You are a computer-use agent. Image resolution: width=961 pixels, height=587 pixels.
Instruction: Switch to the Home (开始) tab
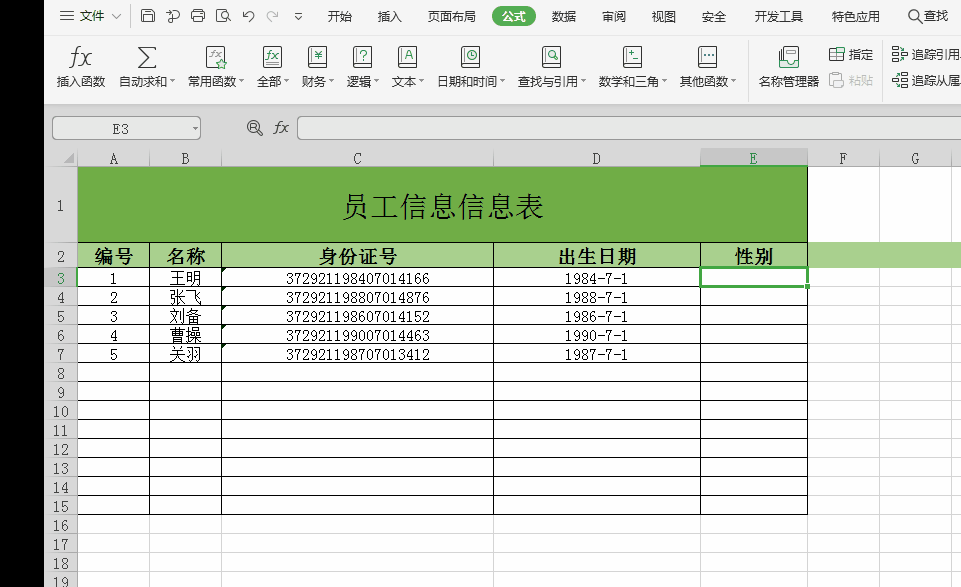(340, 17)
